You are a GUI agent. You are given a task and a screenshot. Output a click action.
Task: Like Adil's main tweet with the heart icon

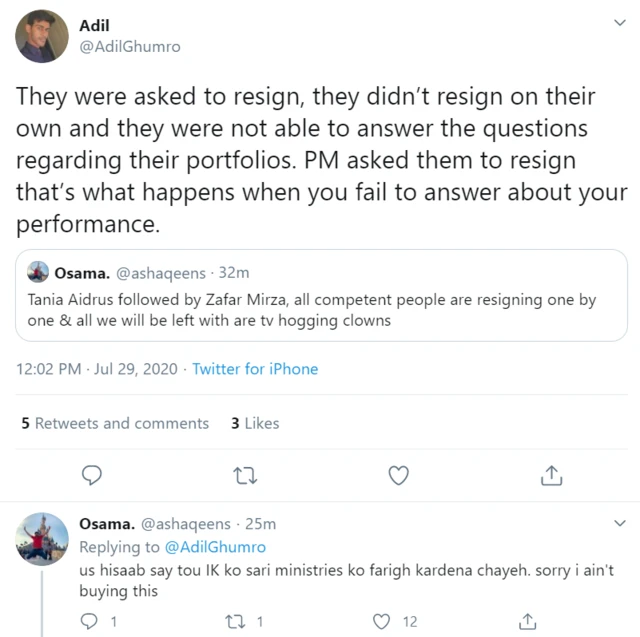(398, 475)
